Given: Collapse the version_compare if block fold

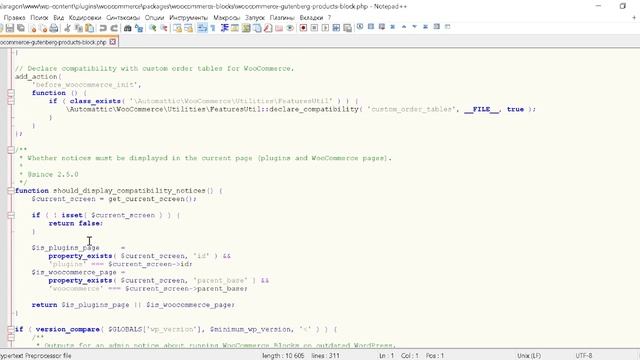Looking at the screenshot, I should [x=11, y=329].
